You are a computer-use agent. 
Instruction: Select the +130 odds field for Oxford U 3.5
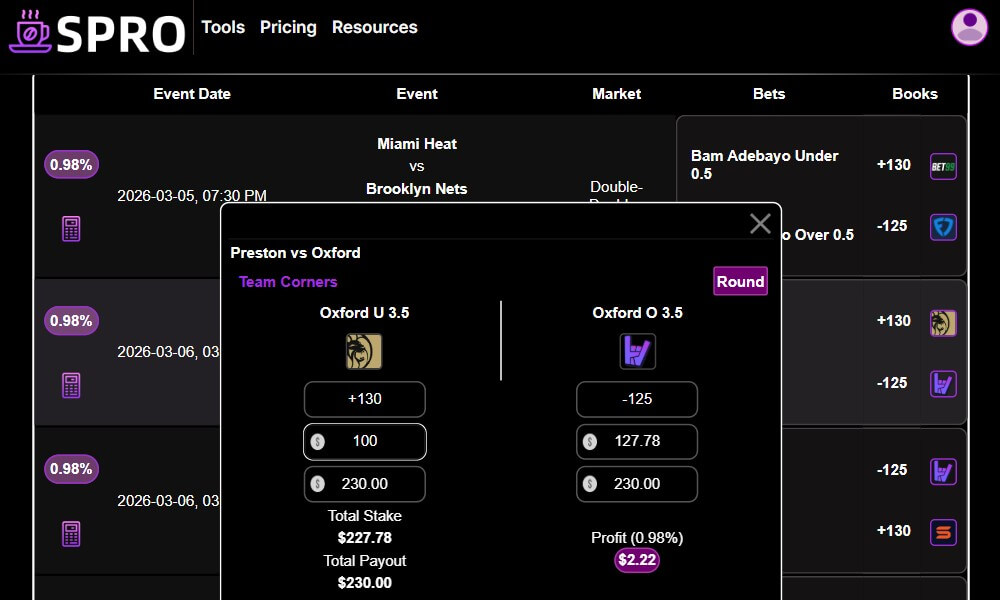364,399
